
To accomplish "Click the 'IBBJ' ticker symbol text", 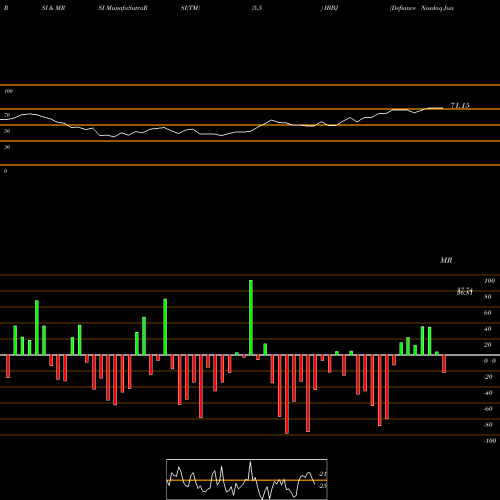I will [331, 8].
